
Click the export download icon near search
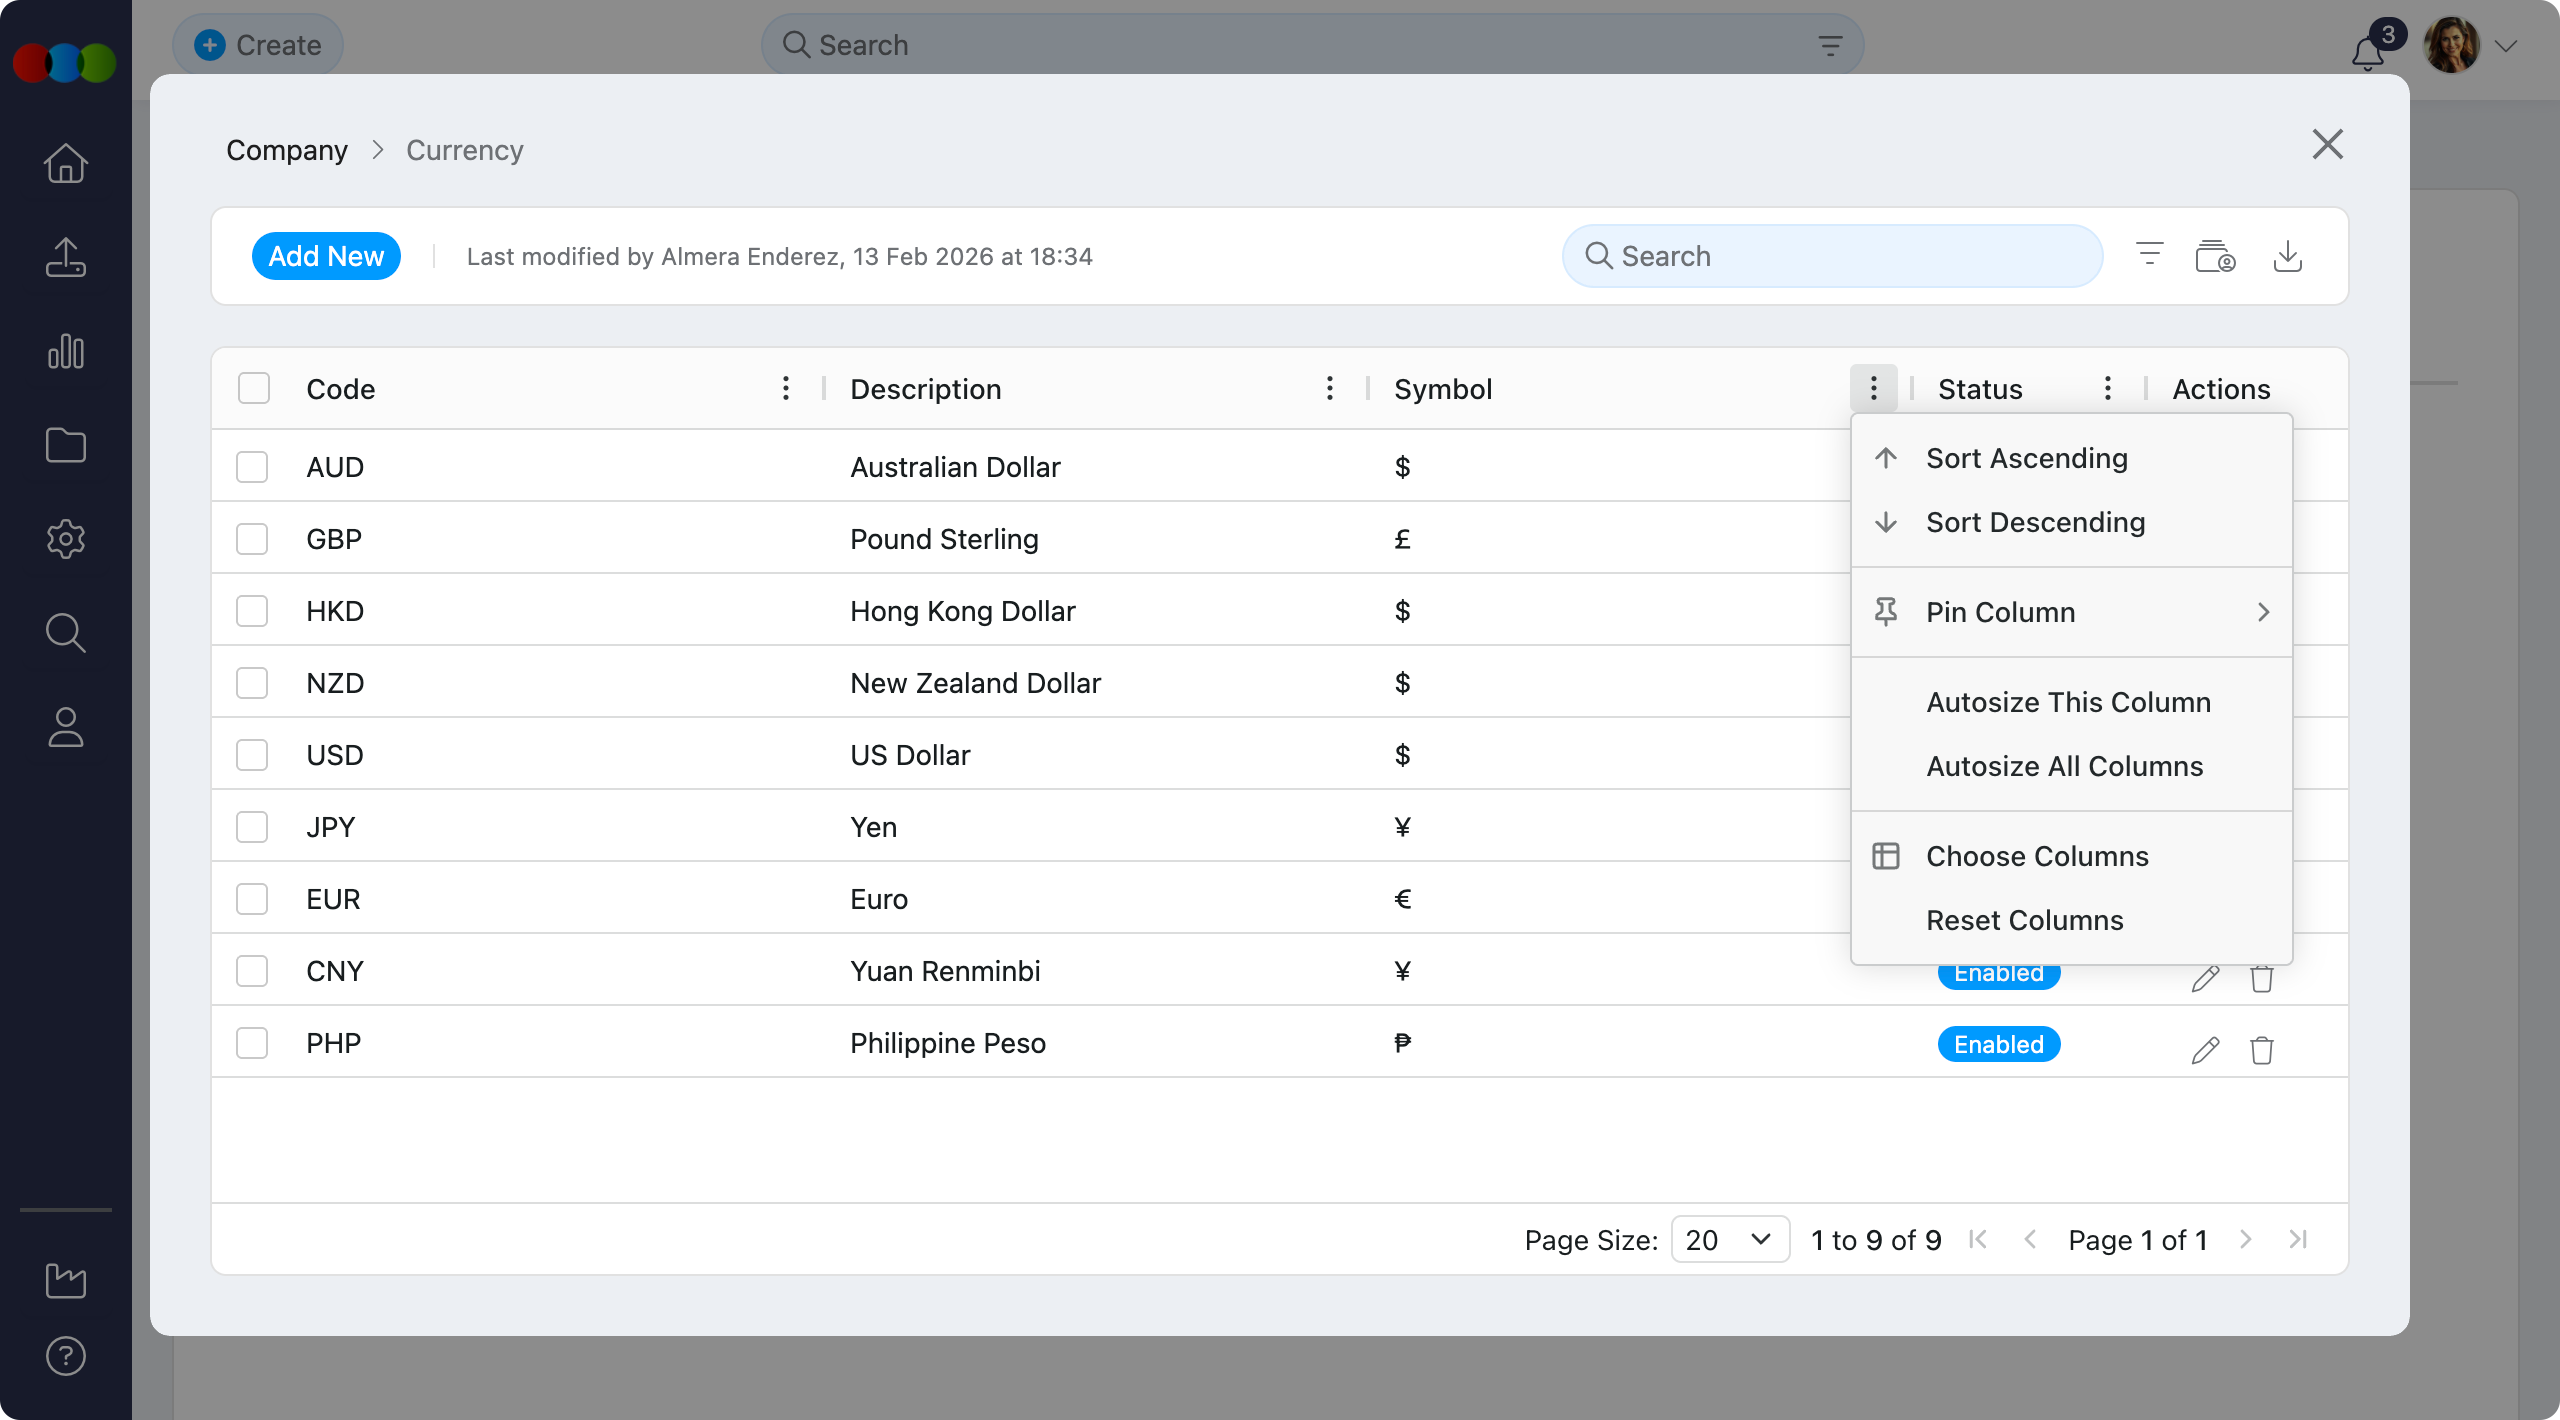2289,257
